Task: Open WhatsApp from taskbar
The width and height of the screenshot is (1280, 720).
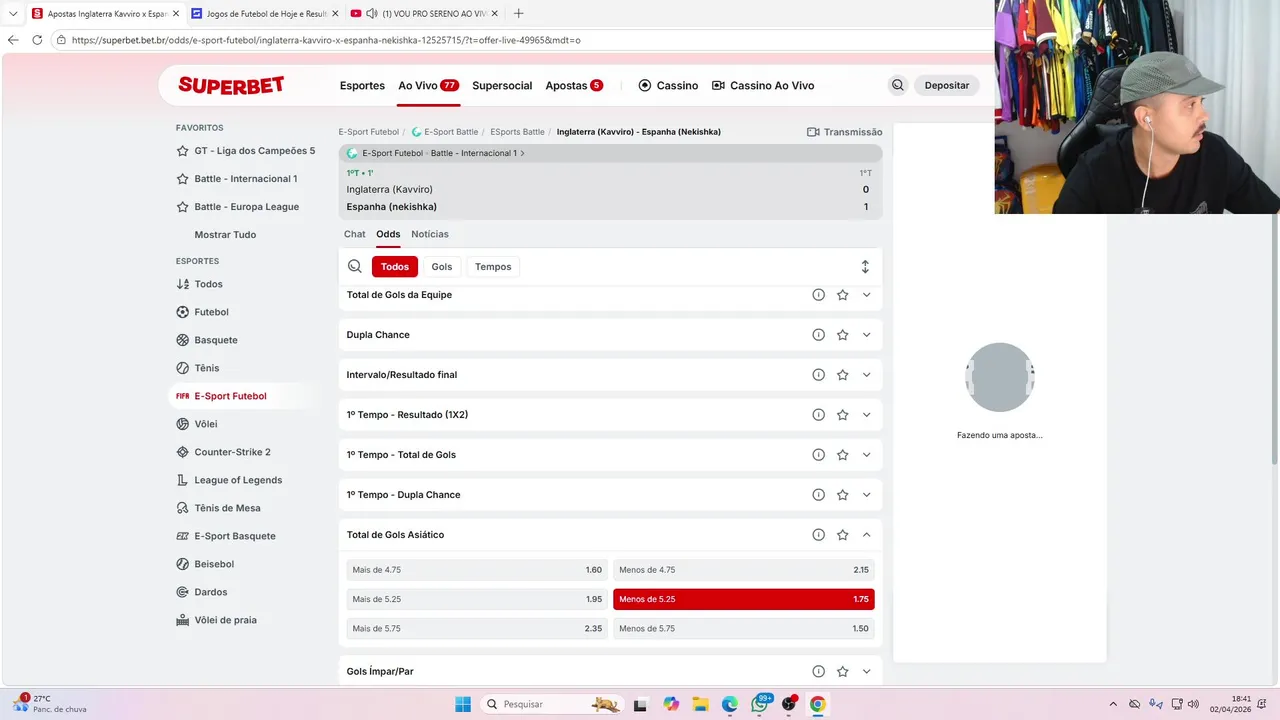Action: (760, 704)
